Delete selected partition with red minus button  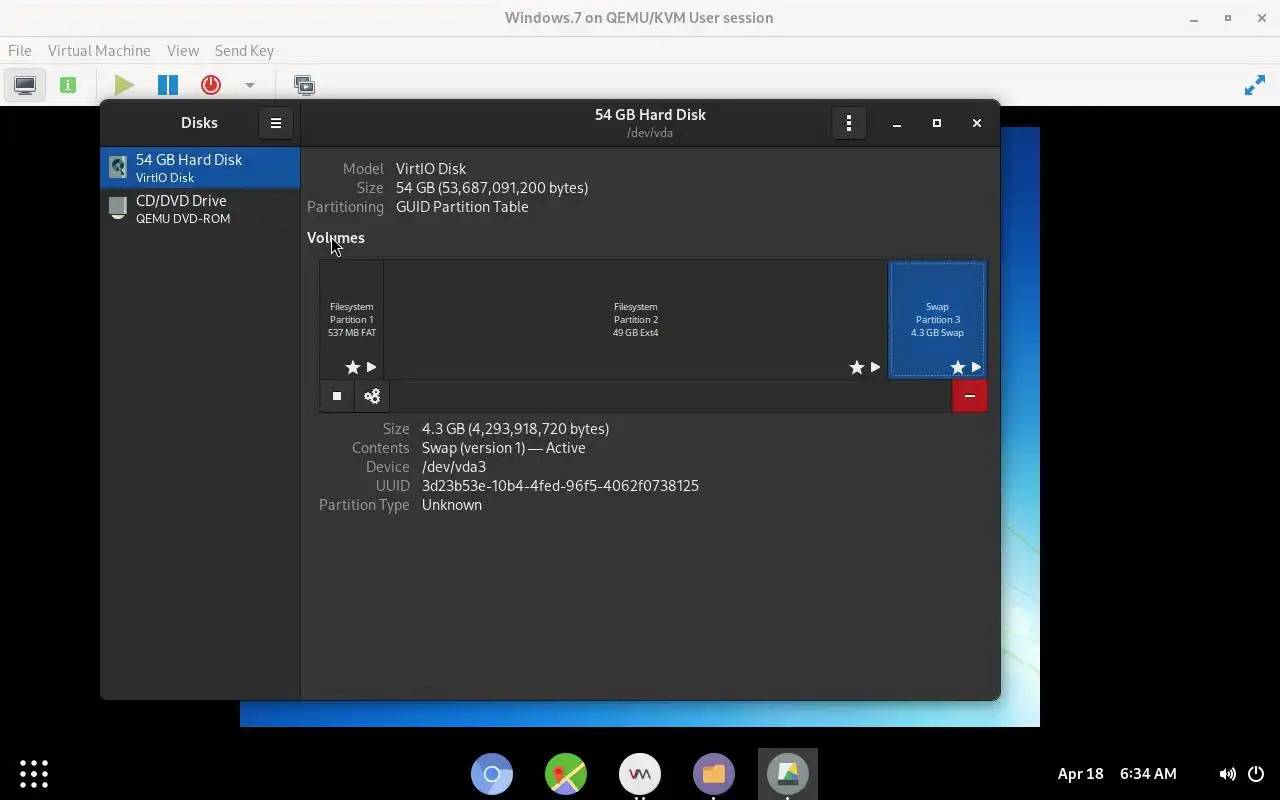(x=969, y=396)
